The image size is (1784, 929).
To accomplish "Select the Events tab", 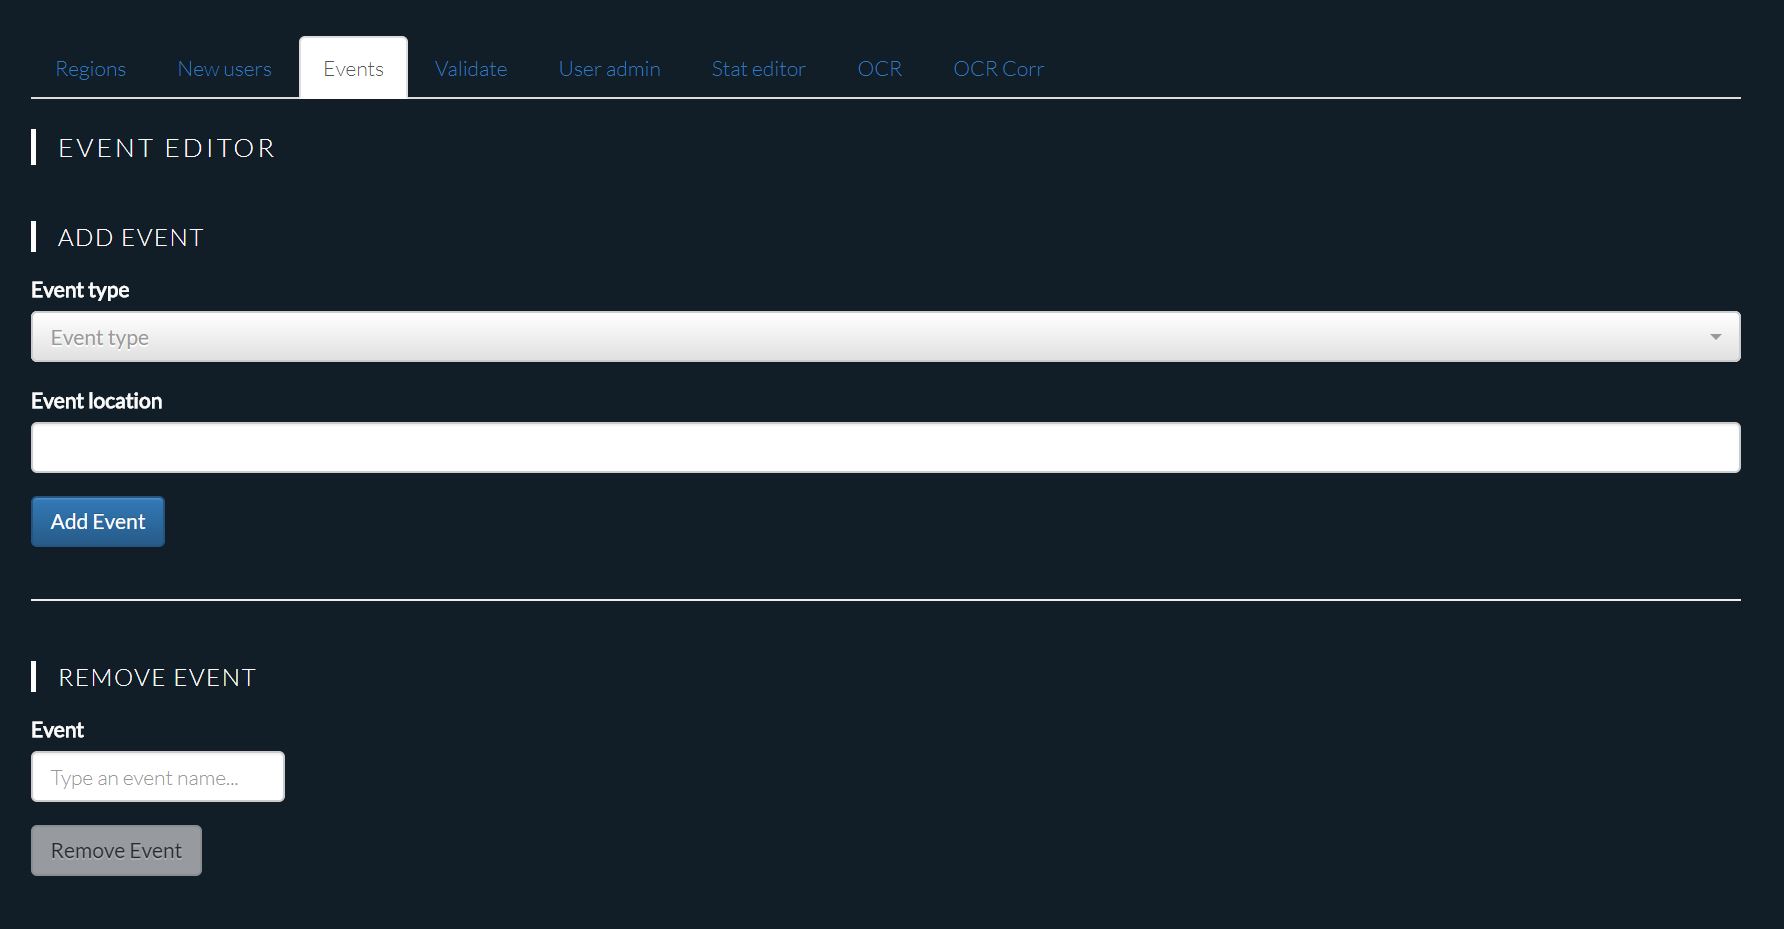I will point(353,68).
